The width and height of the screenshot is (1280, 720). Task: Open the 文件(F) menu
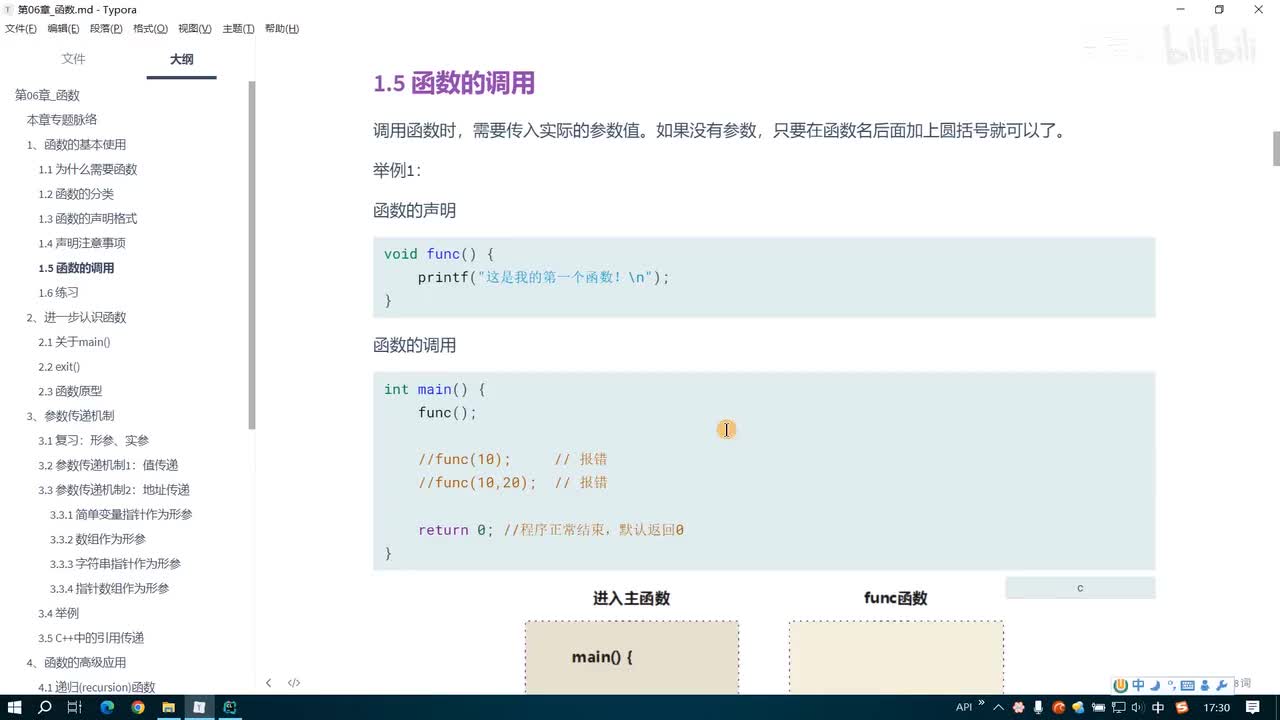point(21,29)
